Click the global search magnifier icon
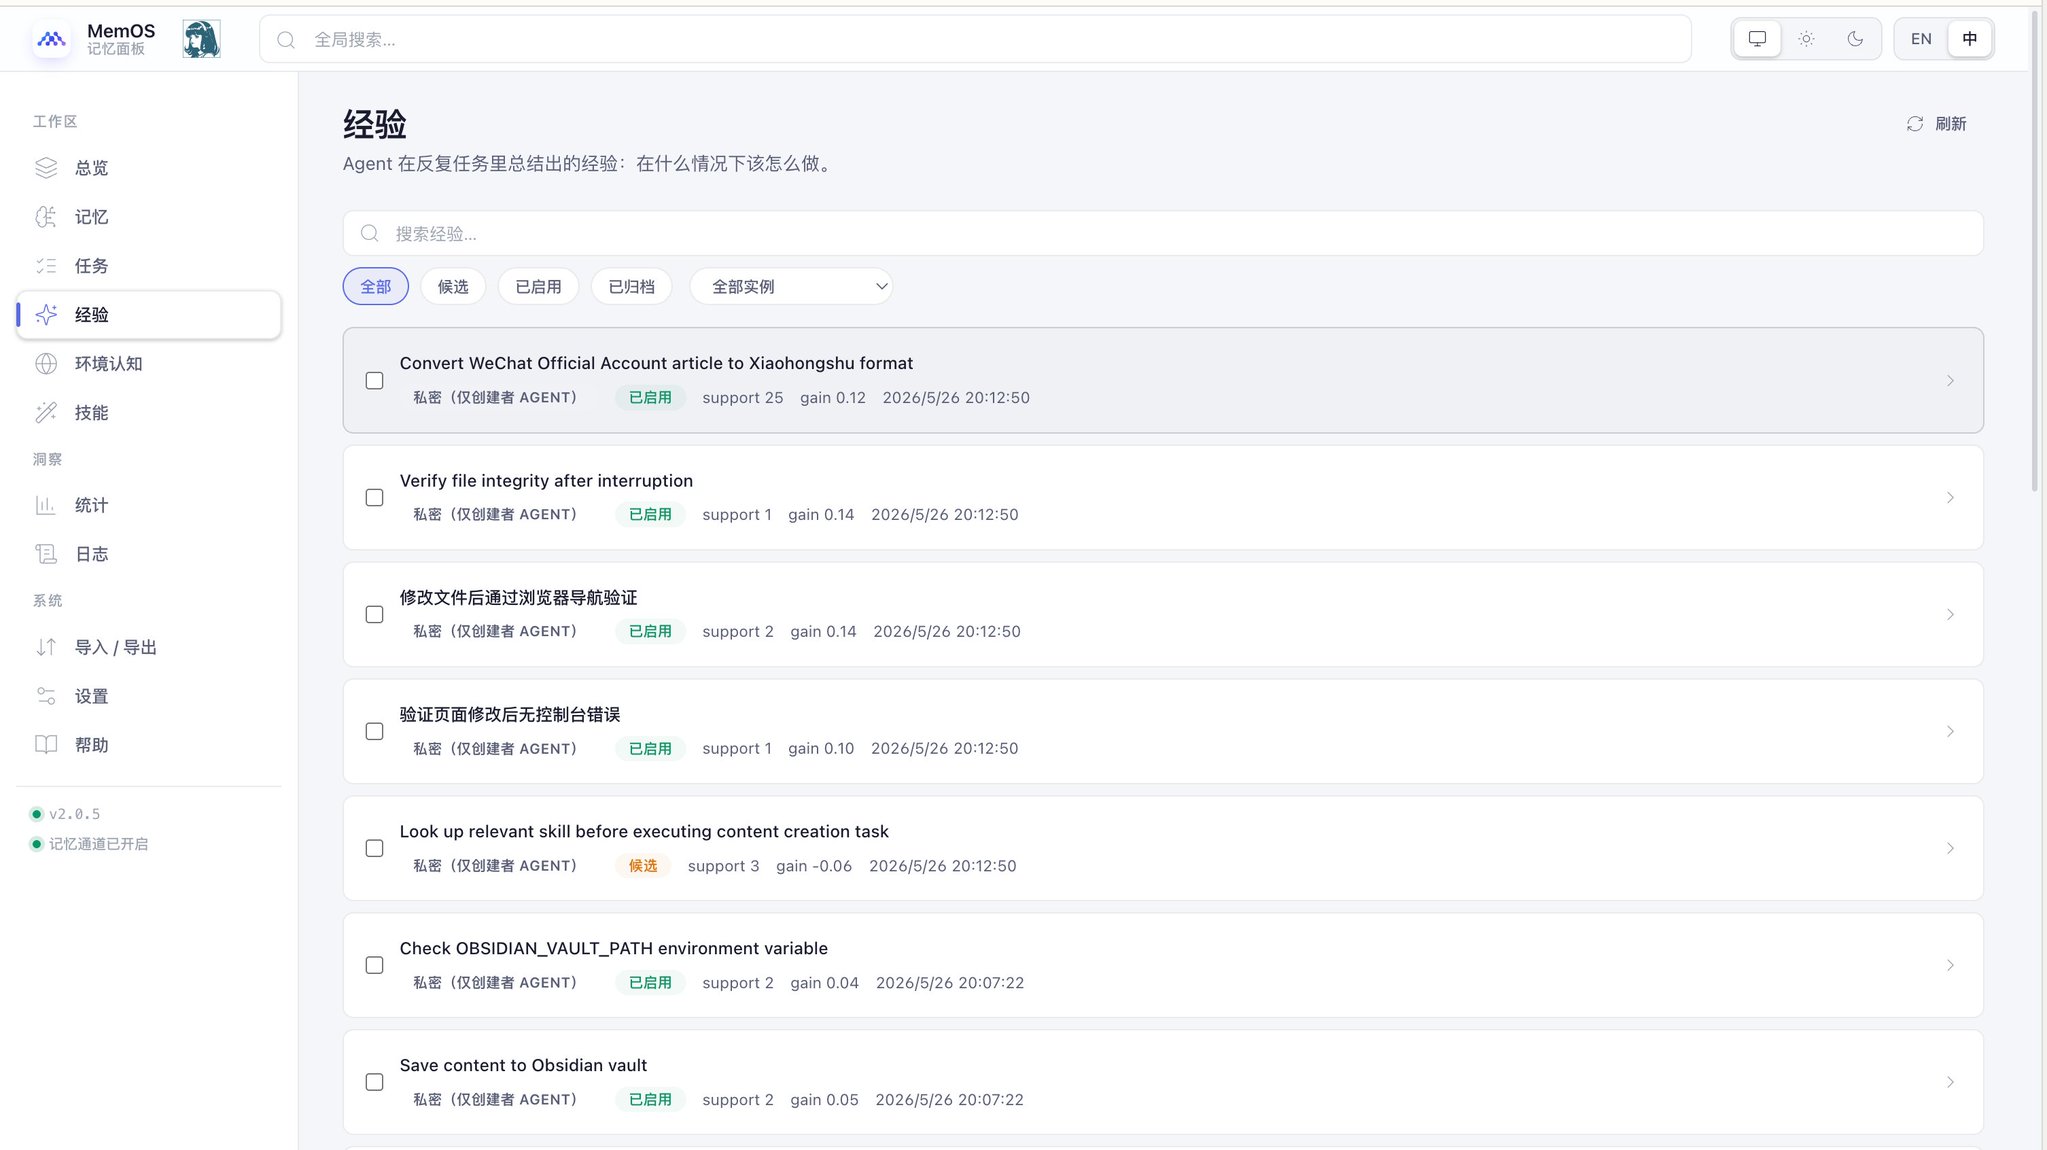This screenshot has width=2047, height=1150. pyautogui.click(x=286, y=40)
